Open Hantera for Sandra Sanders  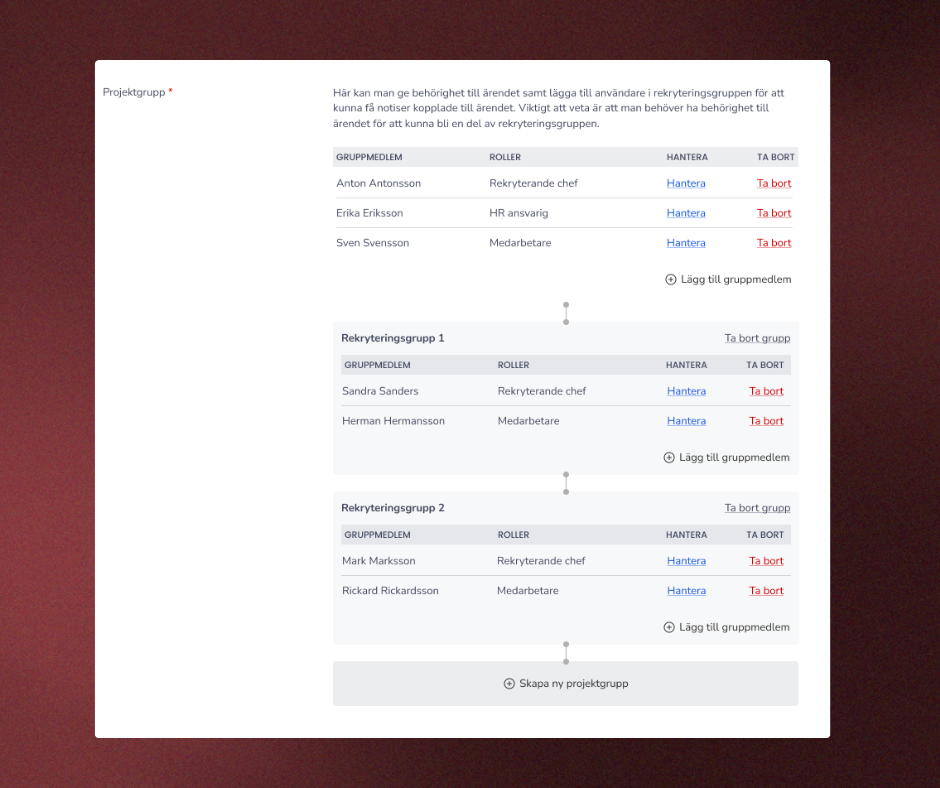click(x=686, y=392)
